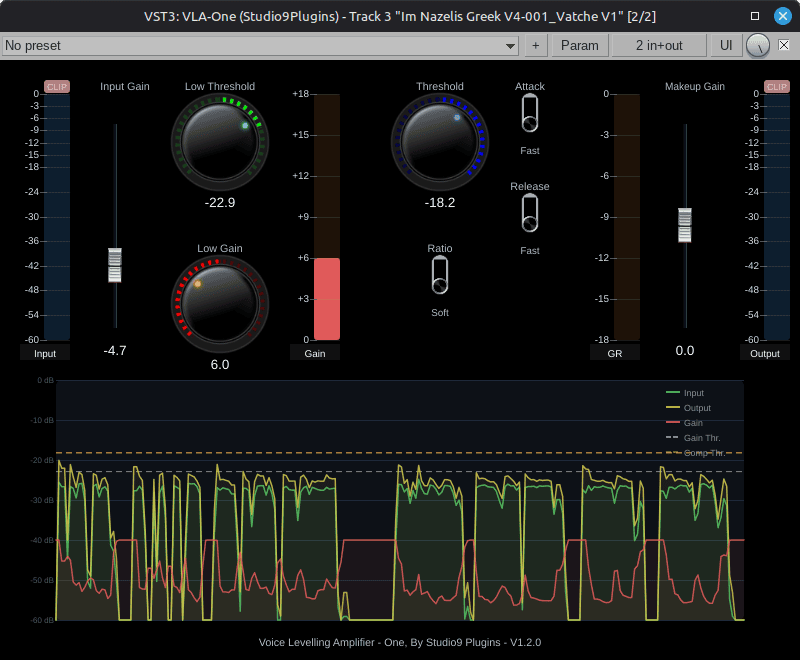Click the GR meter label
Image resolution: width=800 pixels, height=660 pixels.
coord(615,353)
